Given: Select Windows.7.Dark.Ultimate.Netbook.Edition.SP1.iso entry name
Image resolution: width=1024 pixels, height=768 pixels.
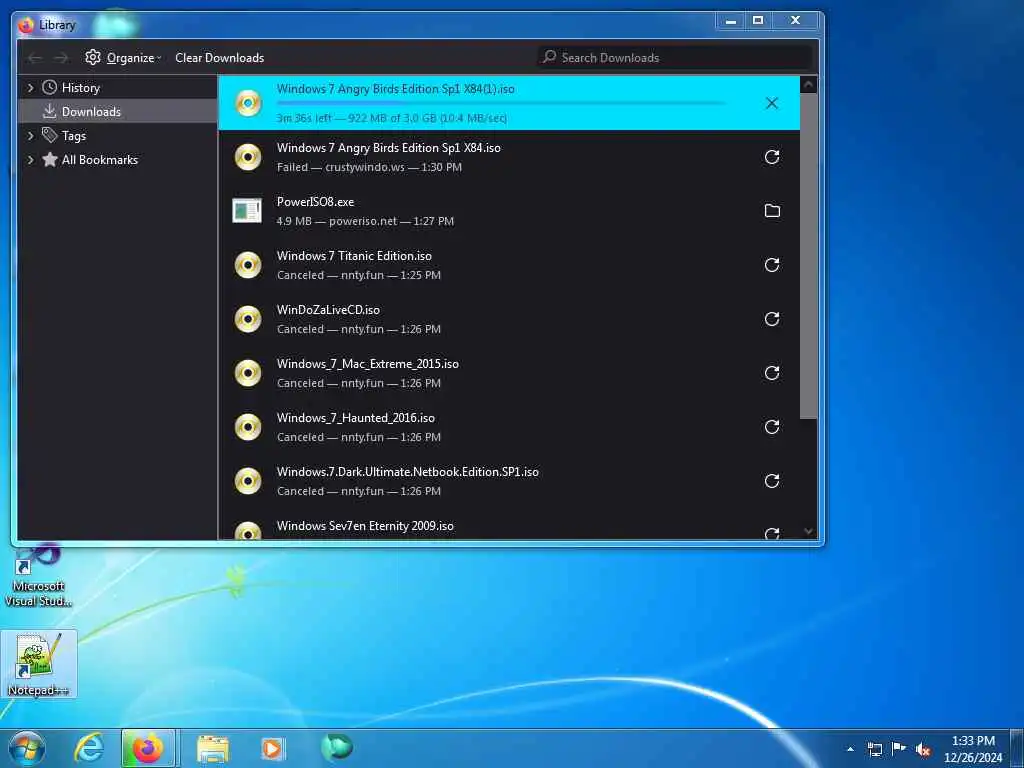Looking at the screenshot, I should 408,472.
